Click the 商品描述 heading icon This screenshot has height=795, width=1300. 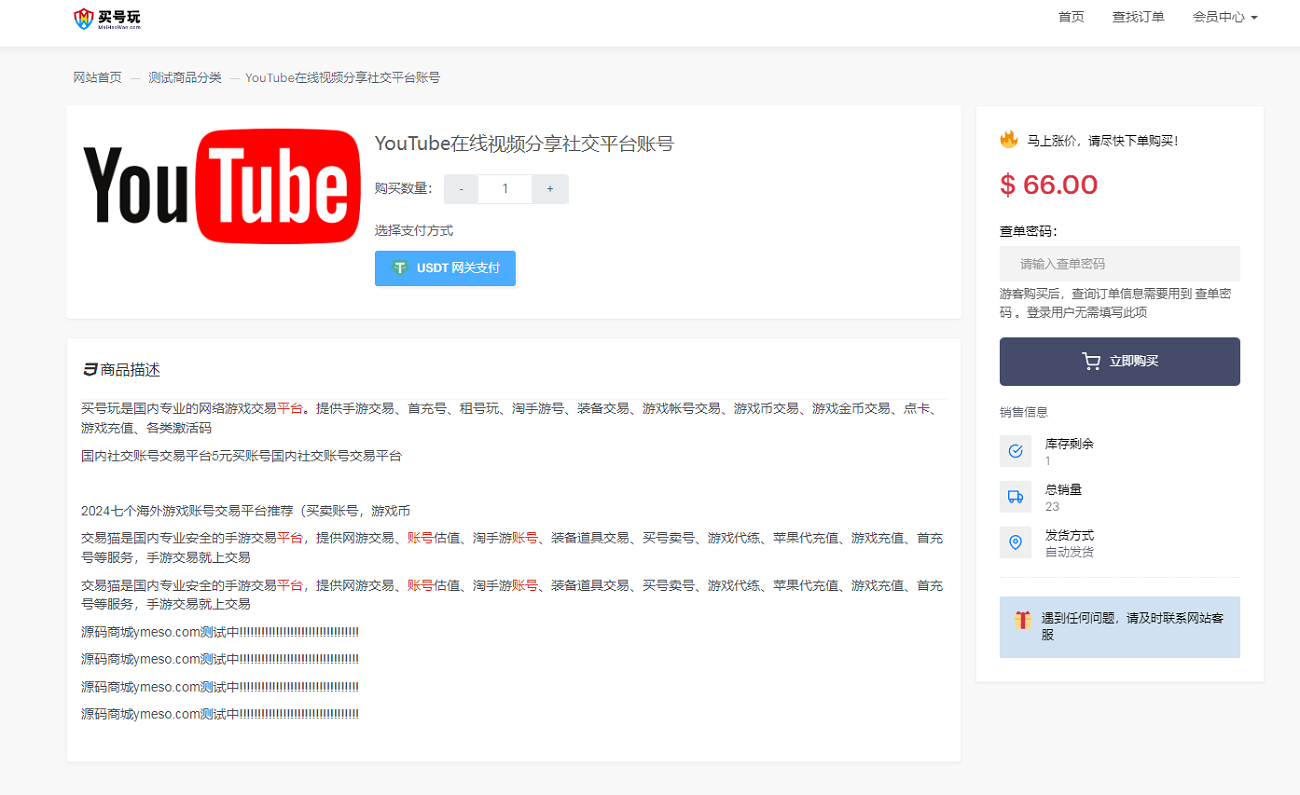[x=89, y=370]
